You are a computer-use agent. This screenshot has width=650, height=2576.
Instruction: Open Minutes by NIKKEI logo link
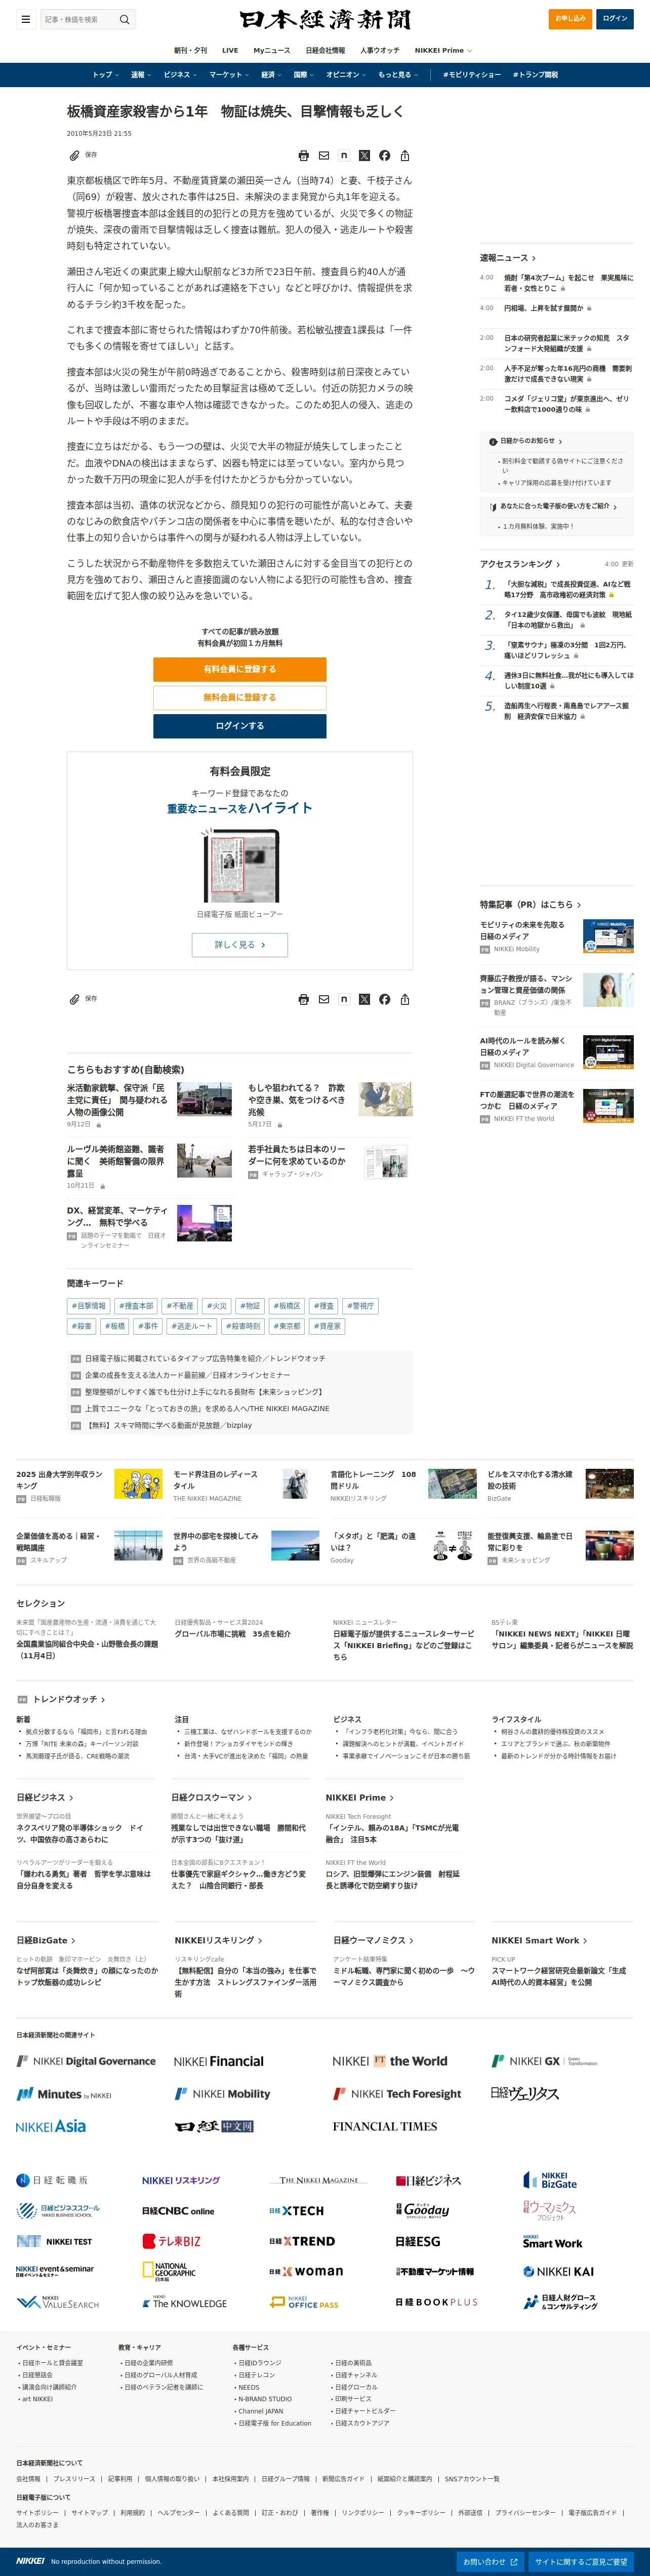point(64,2093)
